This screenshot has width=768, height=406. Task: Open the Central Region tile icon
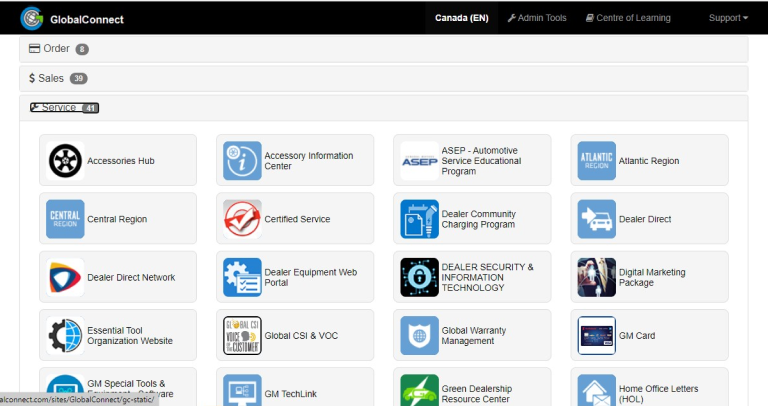65,219
